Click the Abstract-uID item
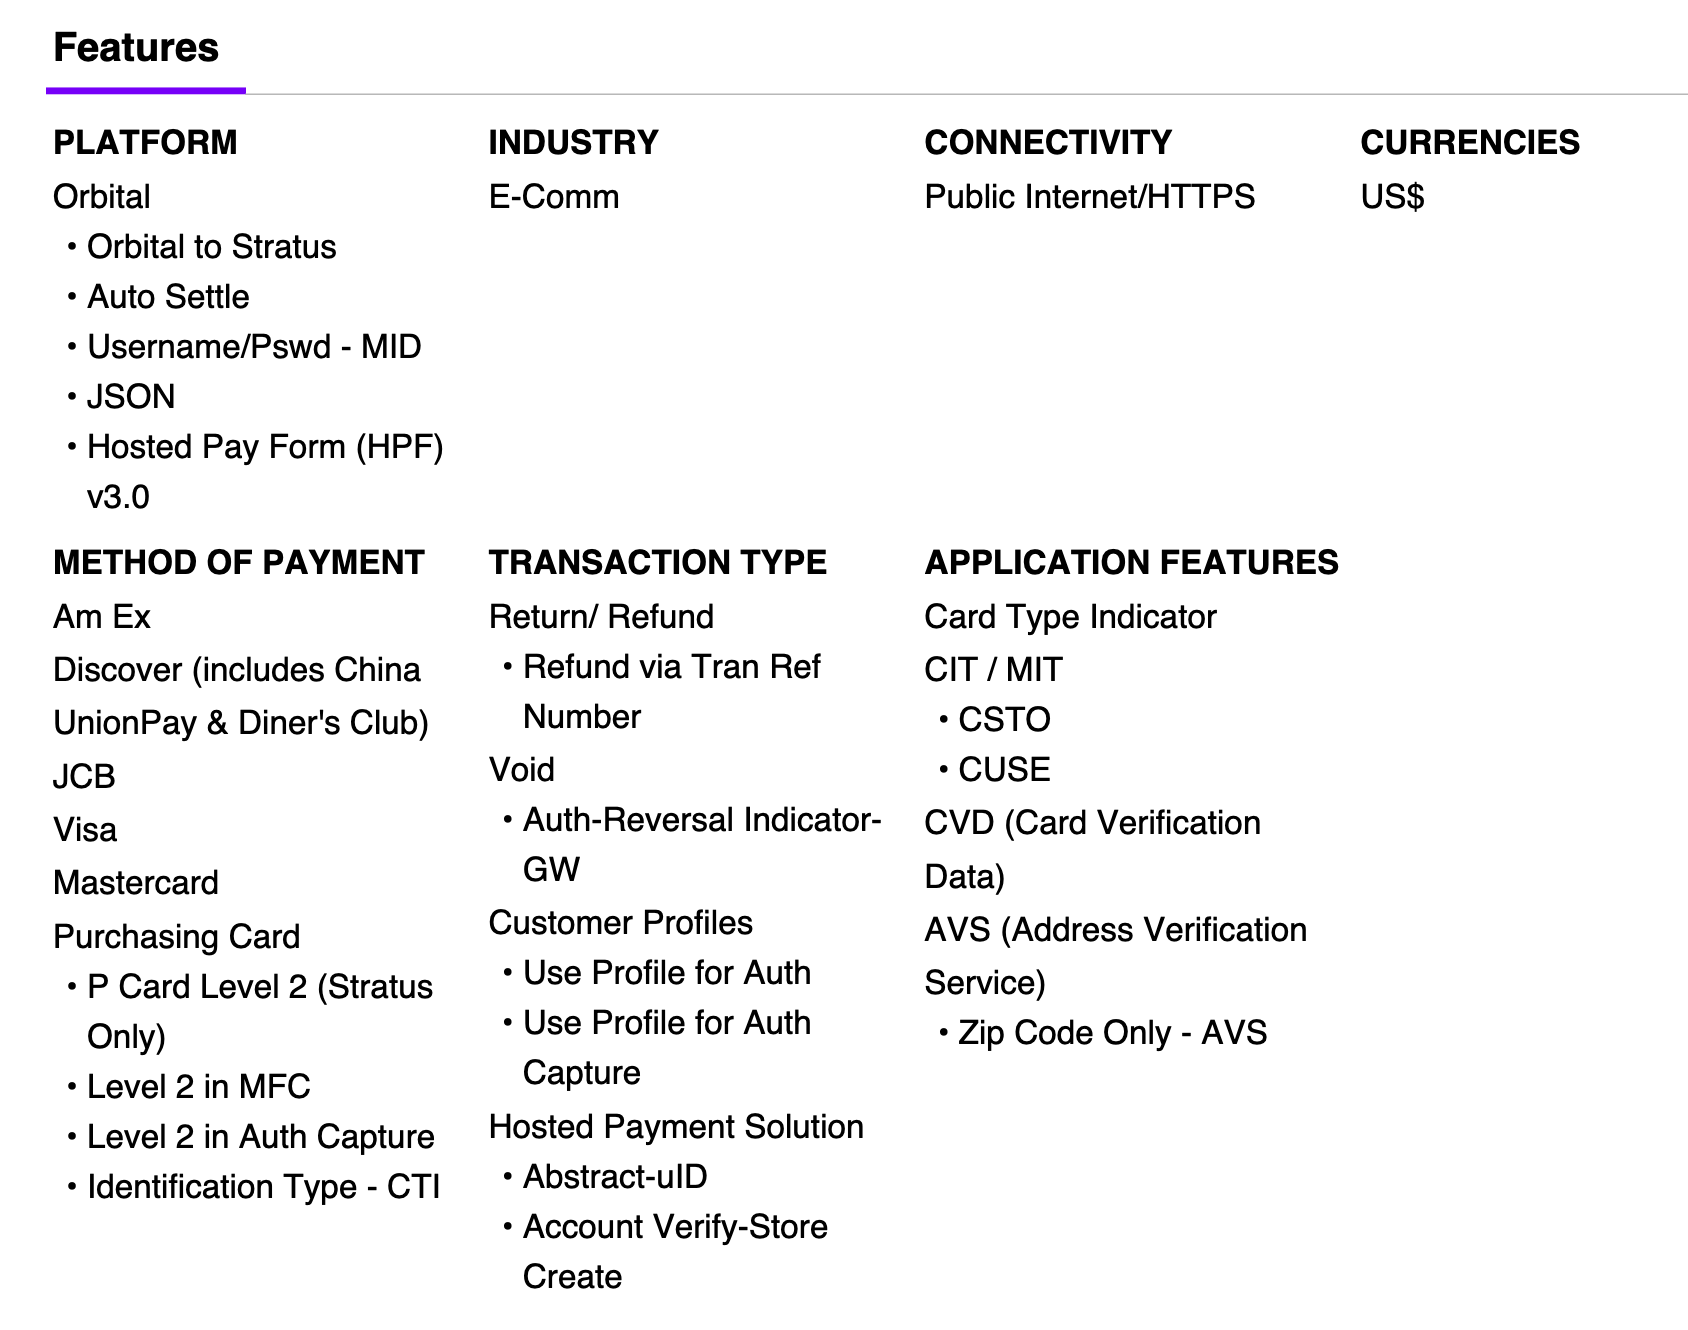This screenshot has height=1330, width=1688. 615,1177
